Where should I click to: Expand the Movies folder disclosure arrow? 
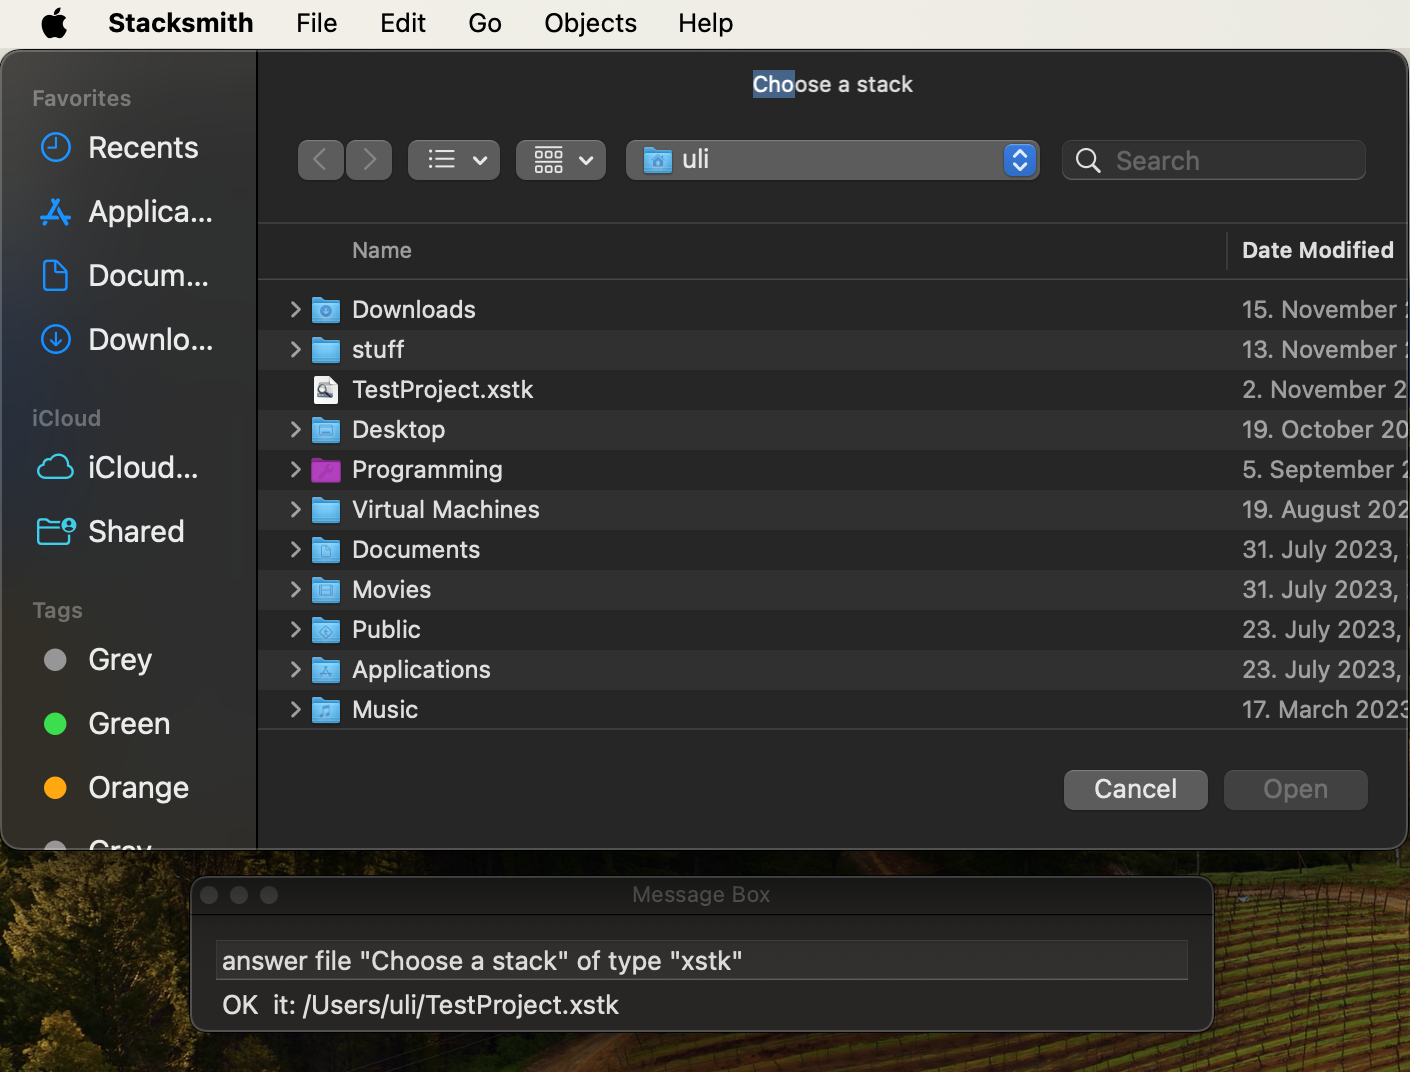[x=295, y=590]
